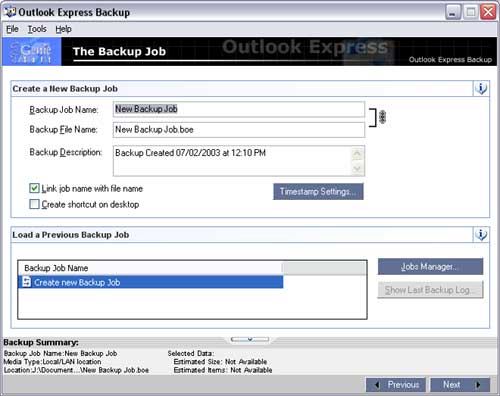Open the Tools menu
The height and width of the screenshot is (396, 500).
click(37, 29)
